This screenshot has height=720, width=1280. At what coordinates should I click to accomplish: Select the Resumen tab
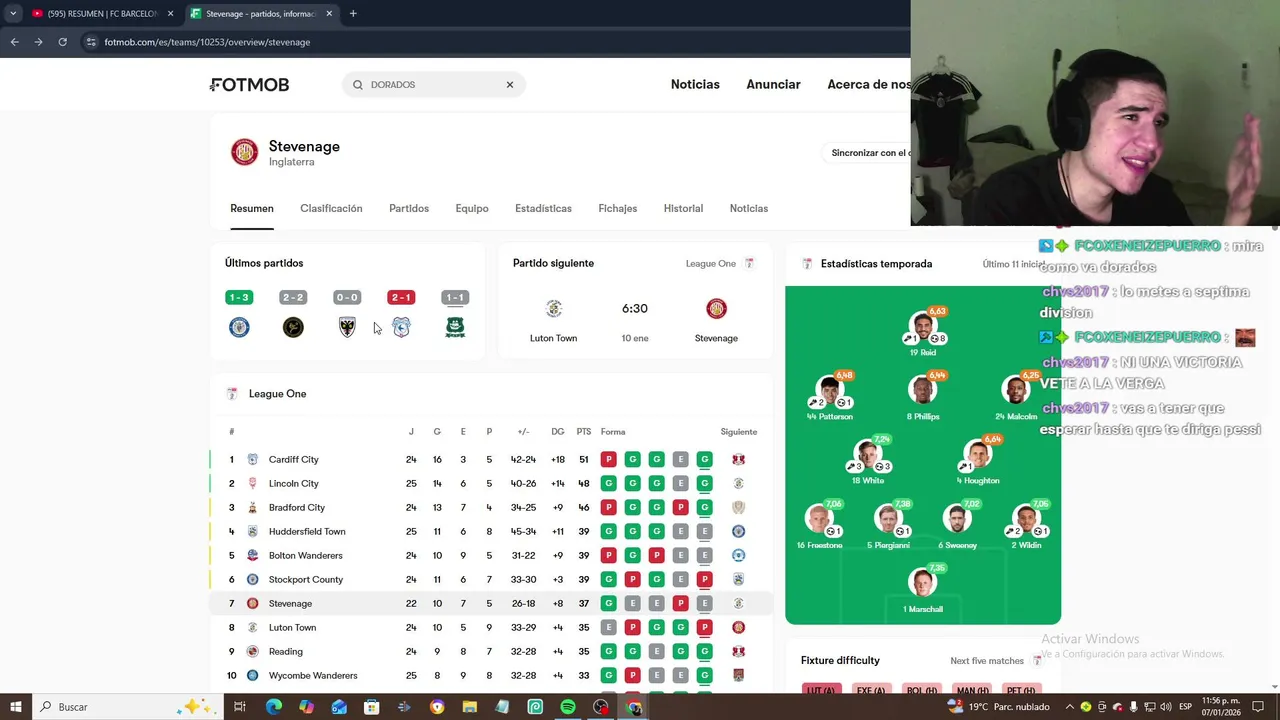point(252,208)
